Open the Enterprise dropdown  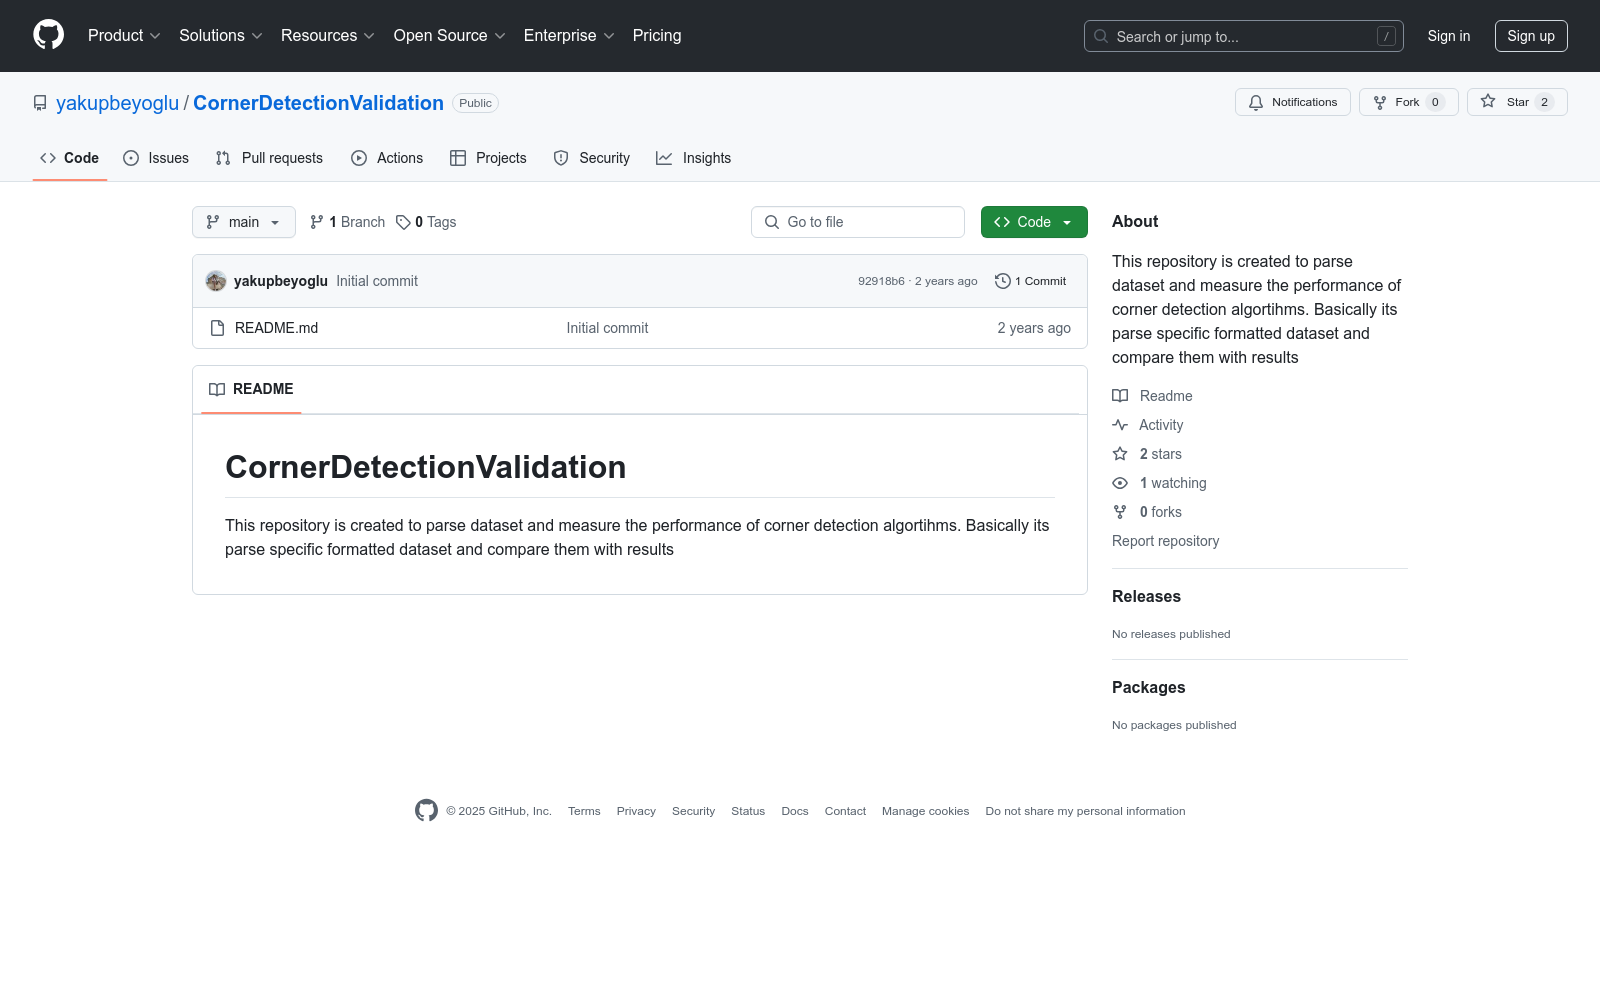tap(569, 36)
